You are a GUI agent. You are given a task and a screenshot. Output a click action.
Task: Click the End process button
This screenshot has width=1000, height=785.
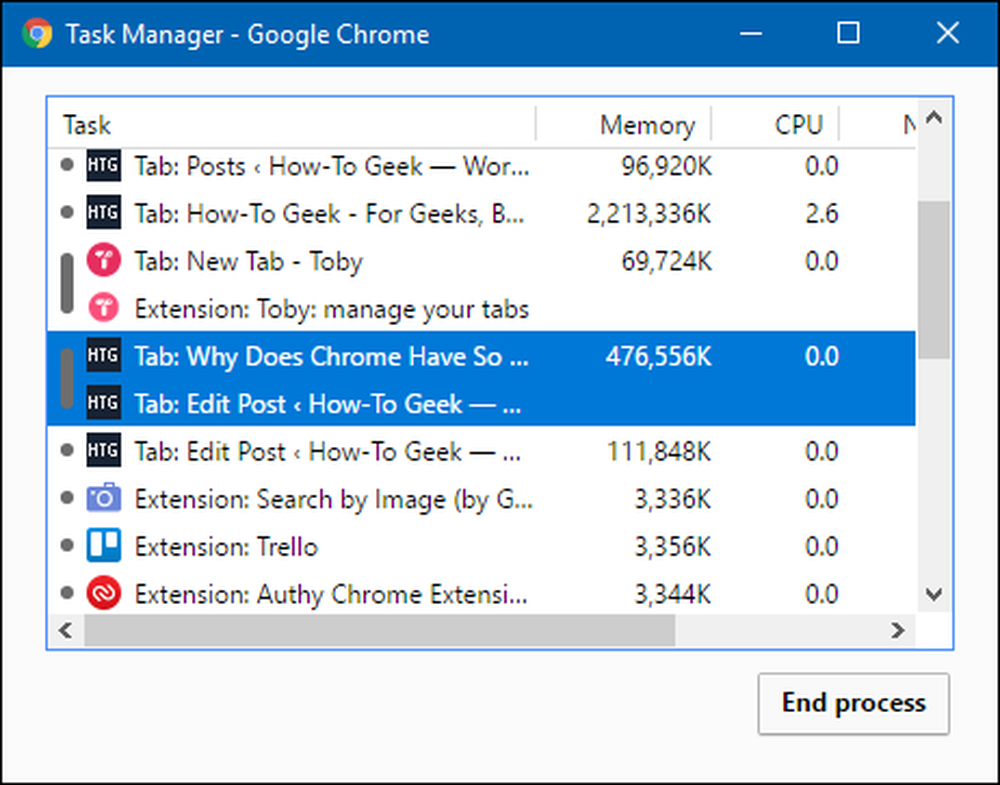pyautogui.click(x=853, y=703)
